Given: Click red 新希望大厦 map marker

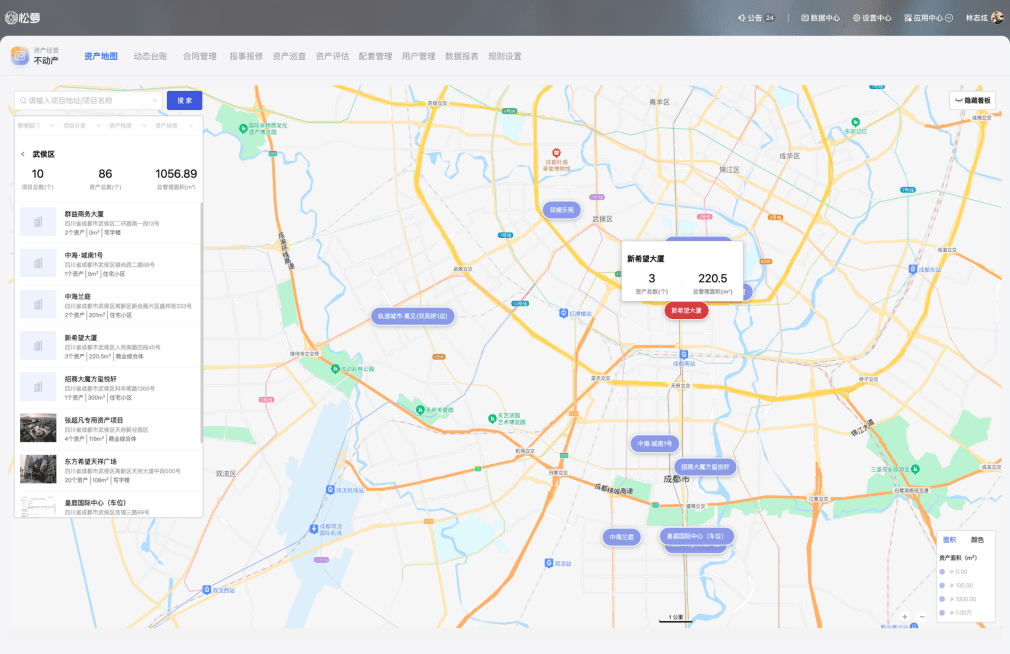Looking at the screenshot, I should [x=687, y=311].
